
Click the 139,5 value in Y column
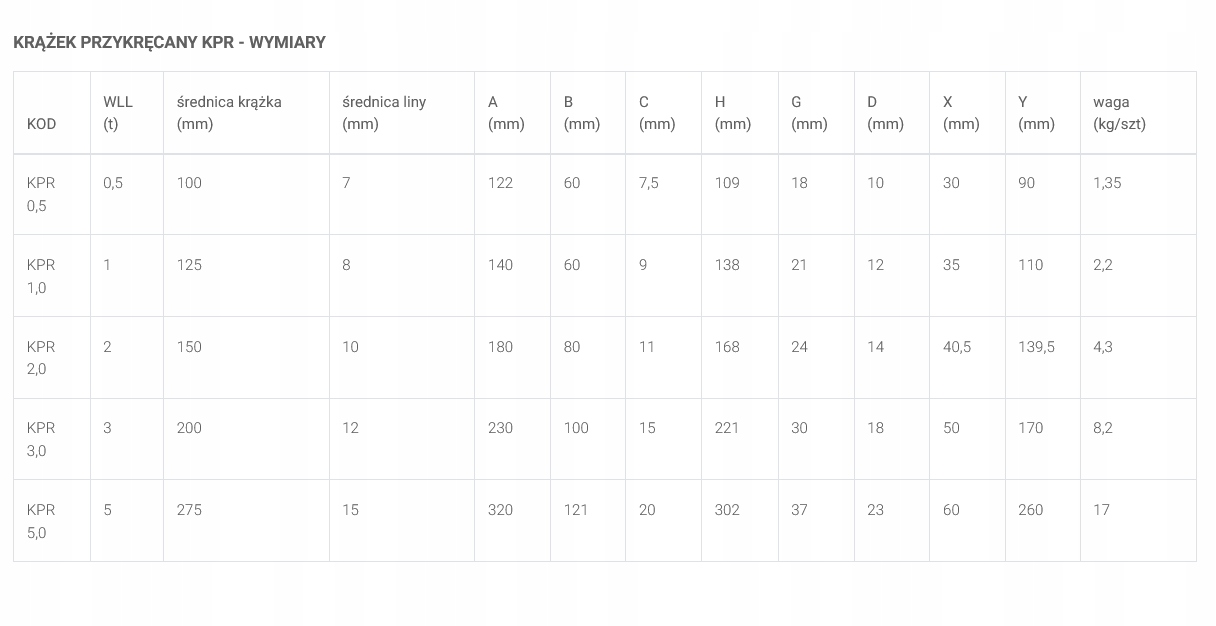click(x=1036, y=347)
